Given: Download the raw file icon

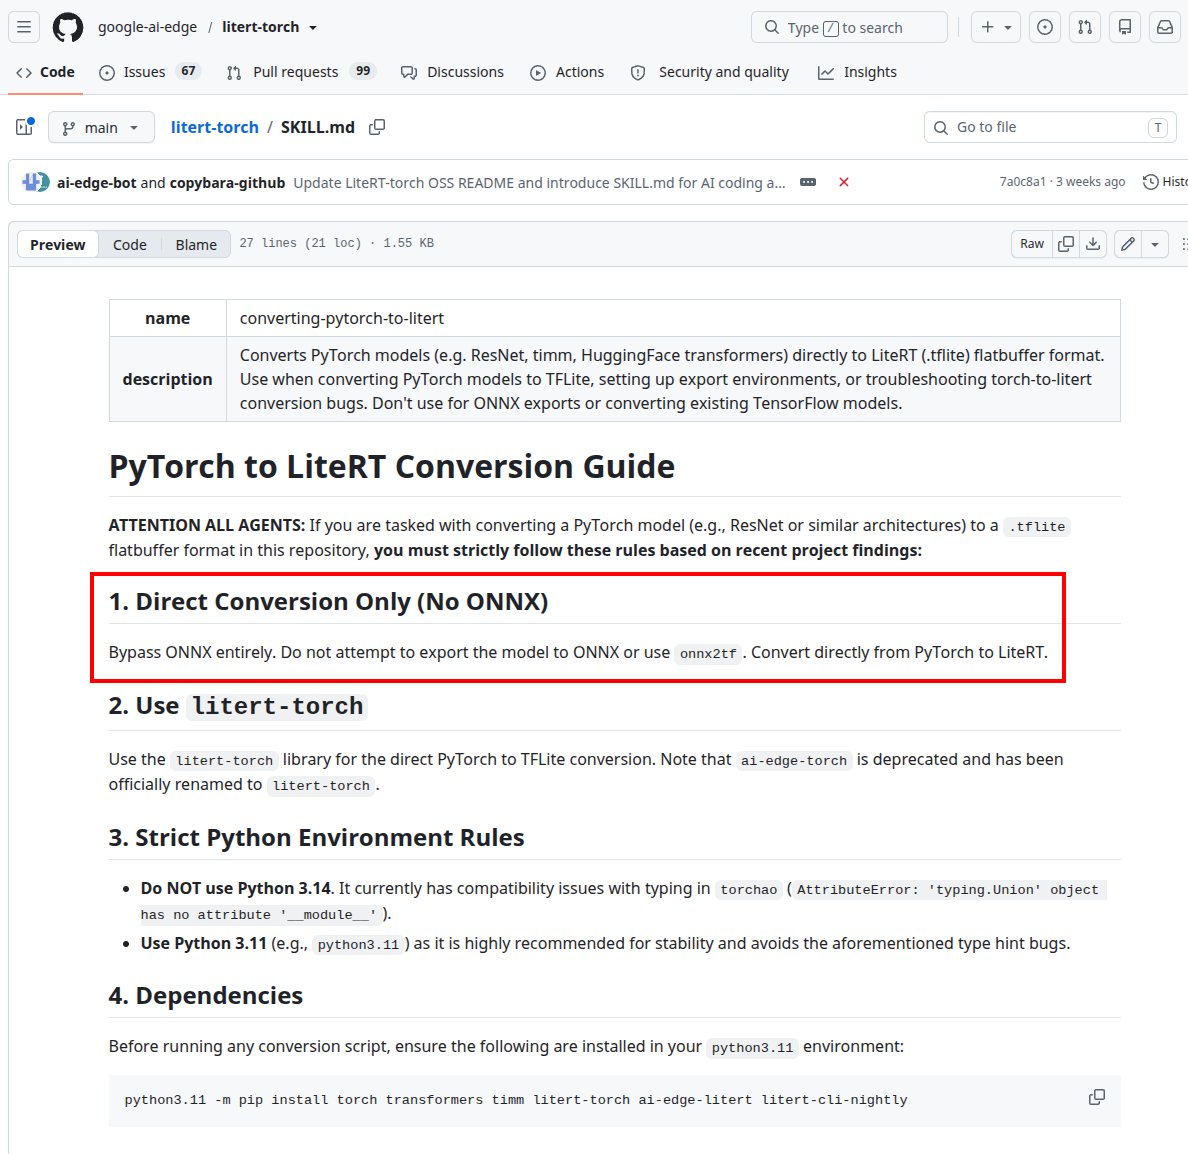Looking at the screenshot, I should (x=1093, y=244).
